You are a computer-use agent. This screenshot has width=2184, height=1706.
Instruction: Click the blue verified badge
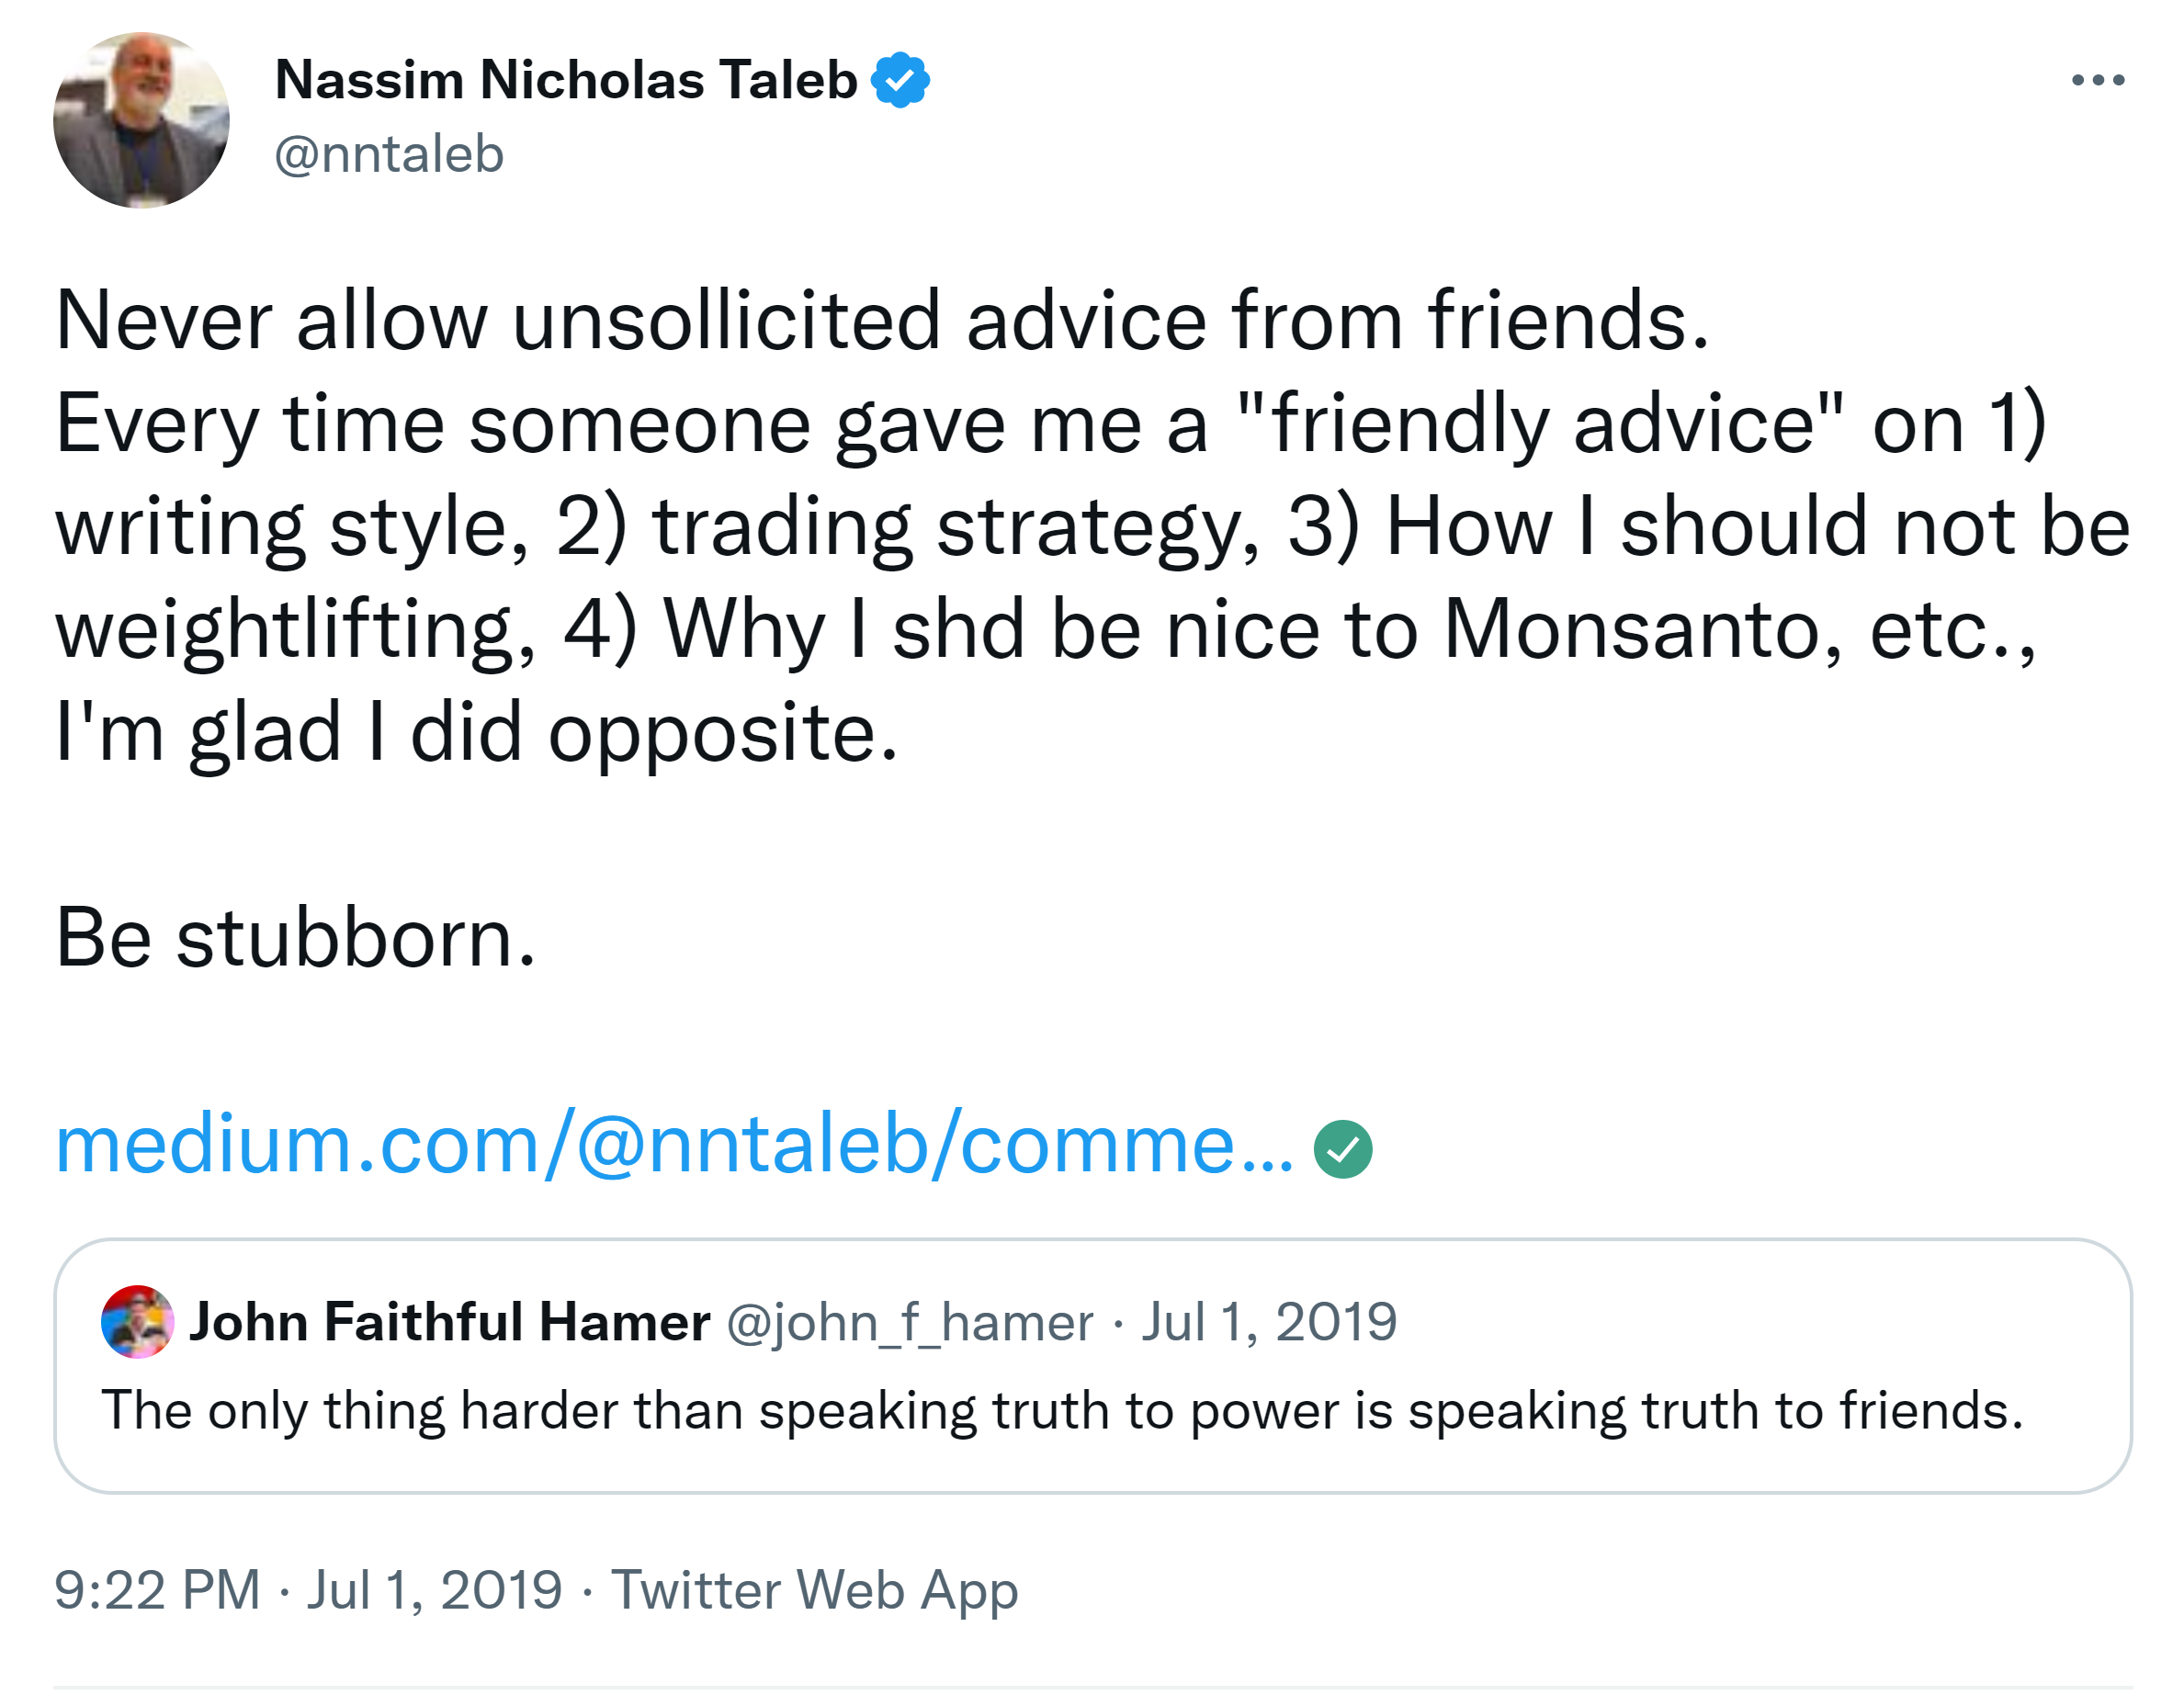(x=900, y=80)
